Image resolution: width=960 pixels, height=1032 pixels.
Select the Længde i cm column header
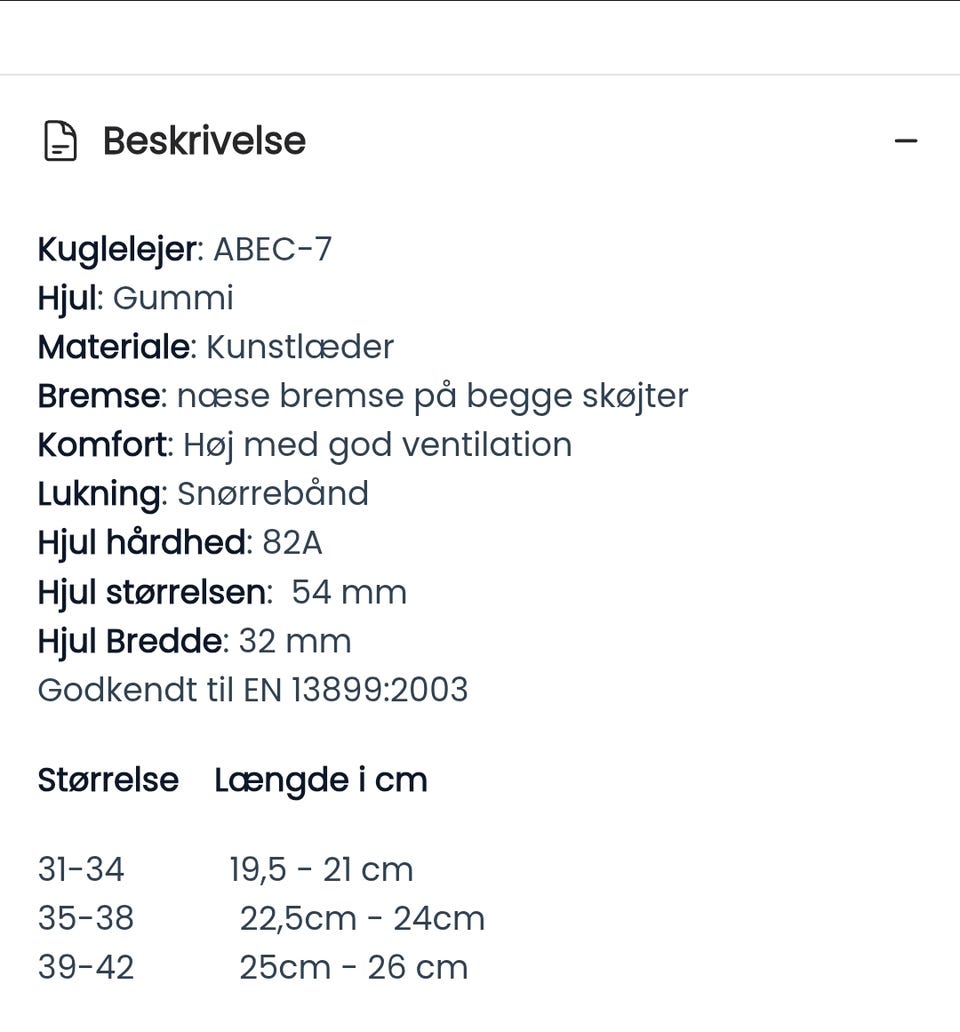pyautogui.click(x=321, y=780)
